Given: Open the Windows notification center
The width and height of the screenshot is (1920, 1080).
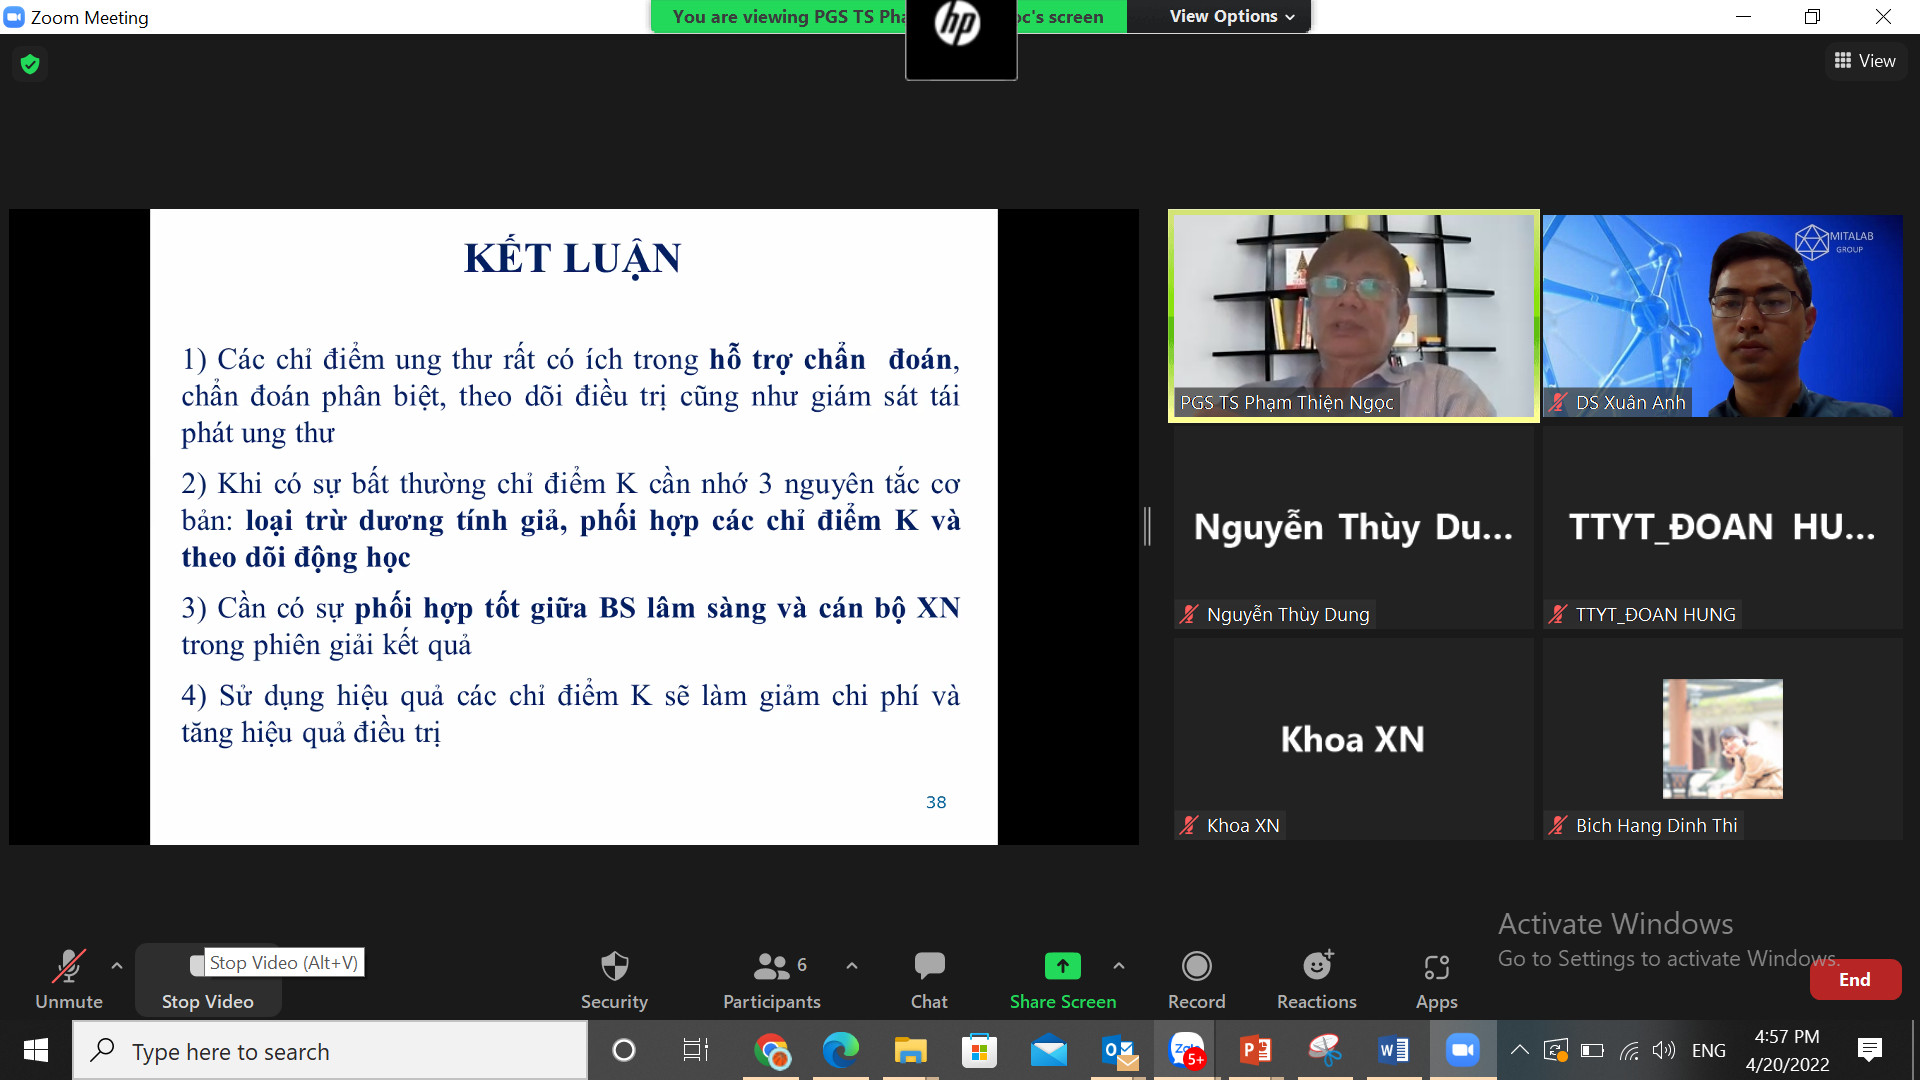Looking at the screenshot, I should pos(1869,1050).
